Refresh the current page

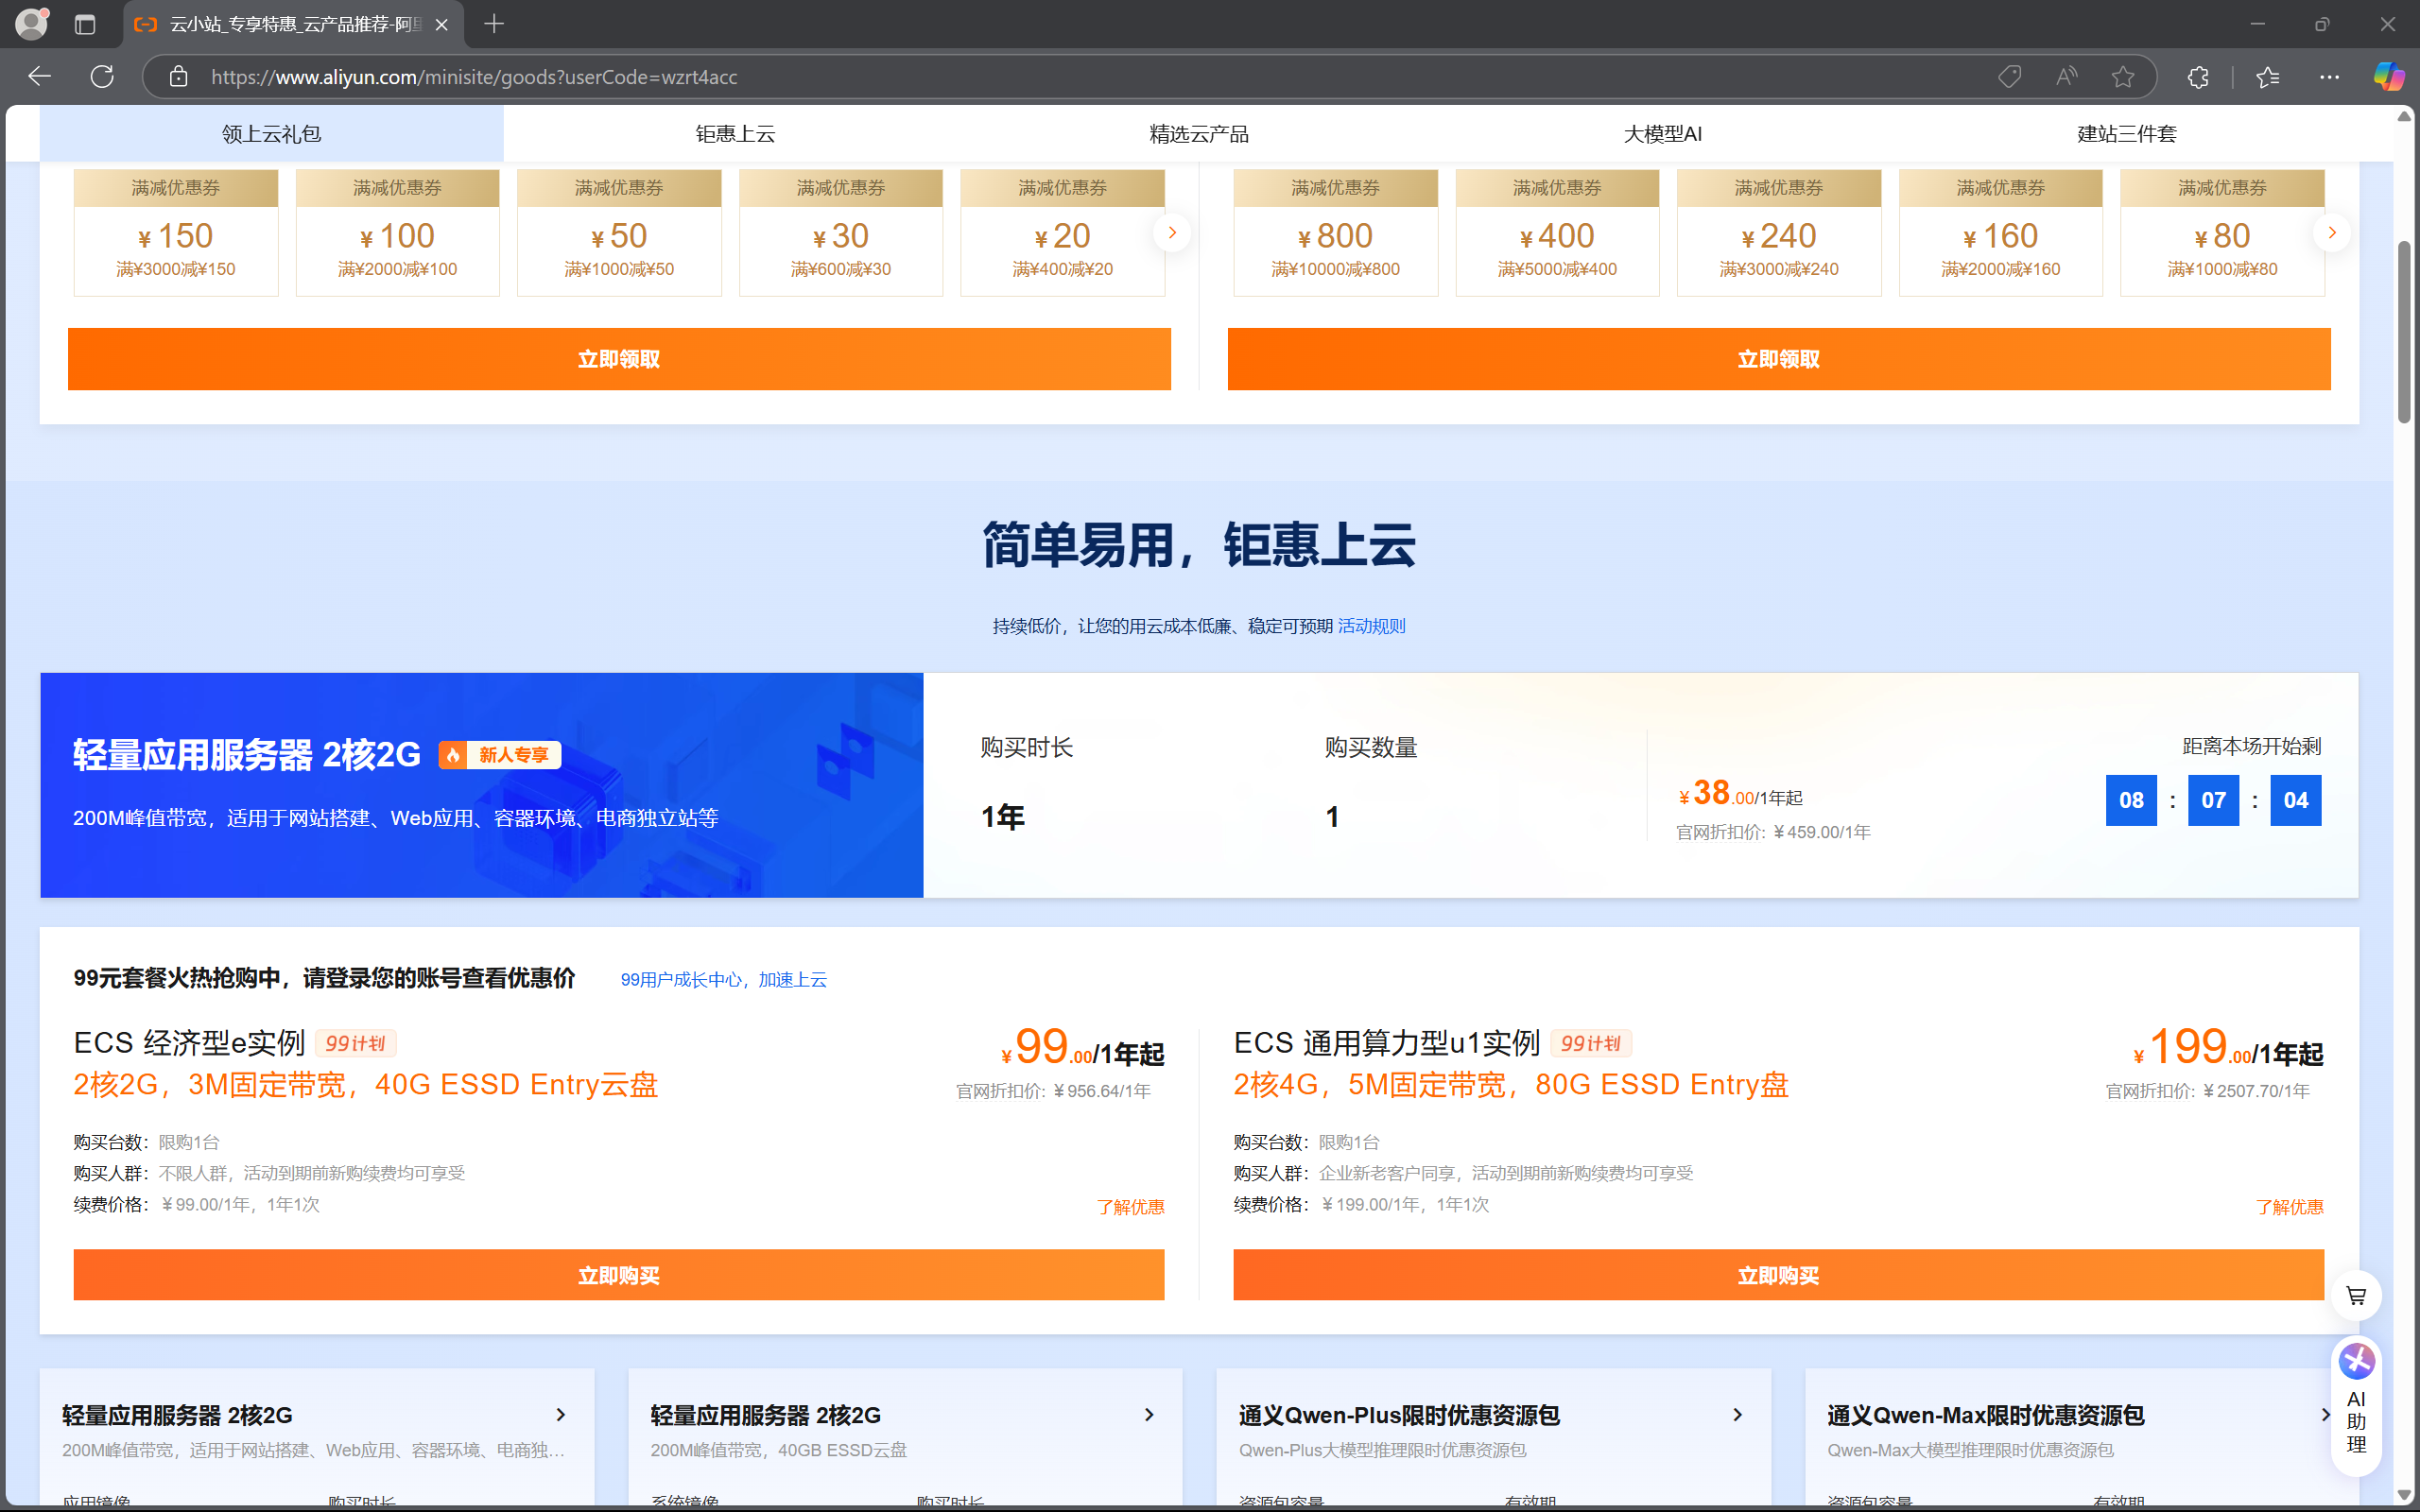[101, 76]
